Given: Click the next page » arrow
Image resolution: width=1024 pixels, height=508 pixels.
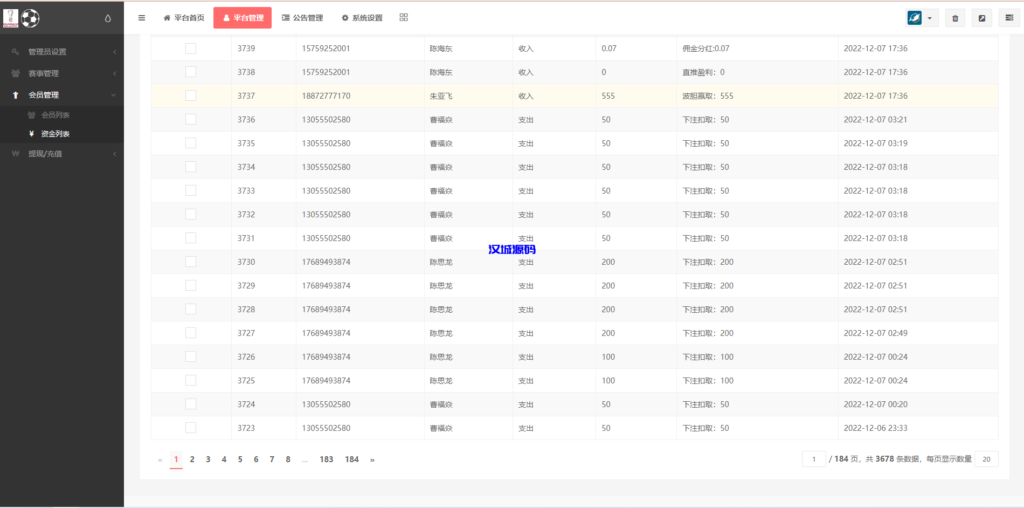Looking at the screenshot, I should click(x=372, y=460).
